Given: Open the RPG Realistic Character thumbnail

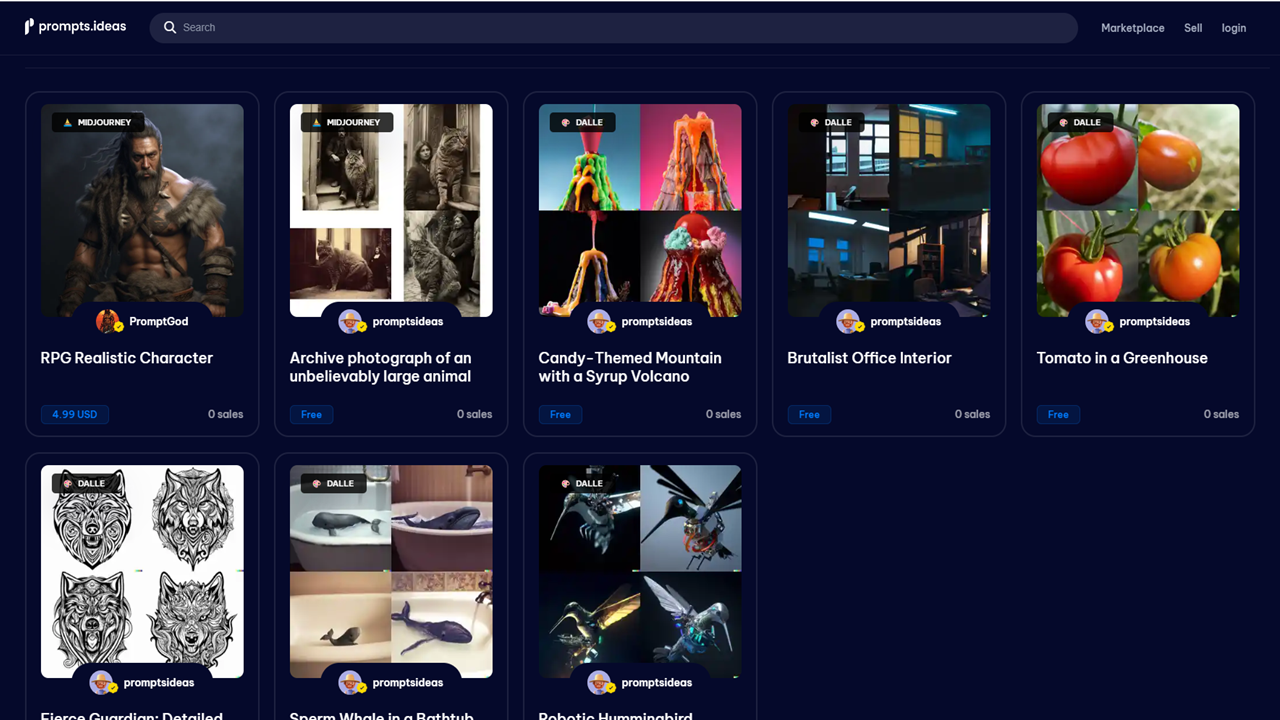Looking at the screenshot, I should tap(142, 210).
